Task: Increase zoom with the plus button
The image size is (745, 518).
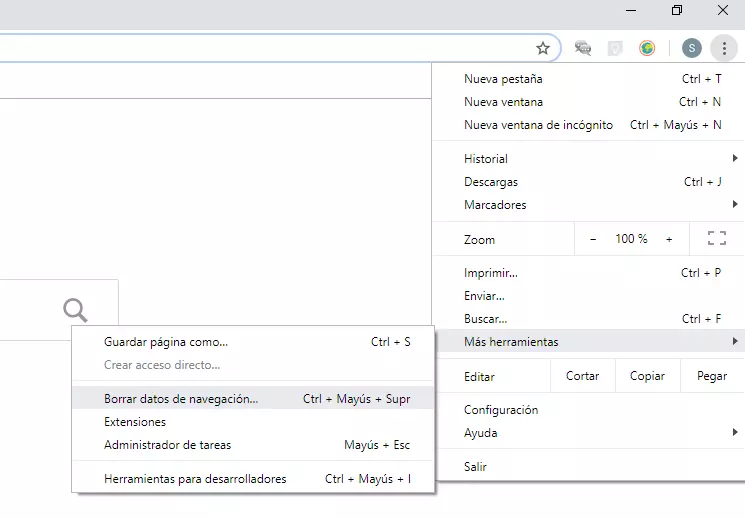Action: 669,239
